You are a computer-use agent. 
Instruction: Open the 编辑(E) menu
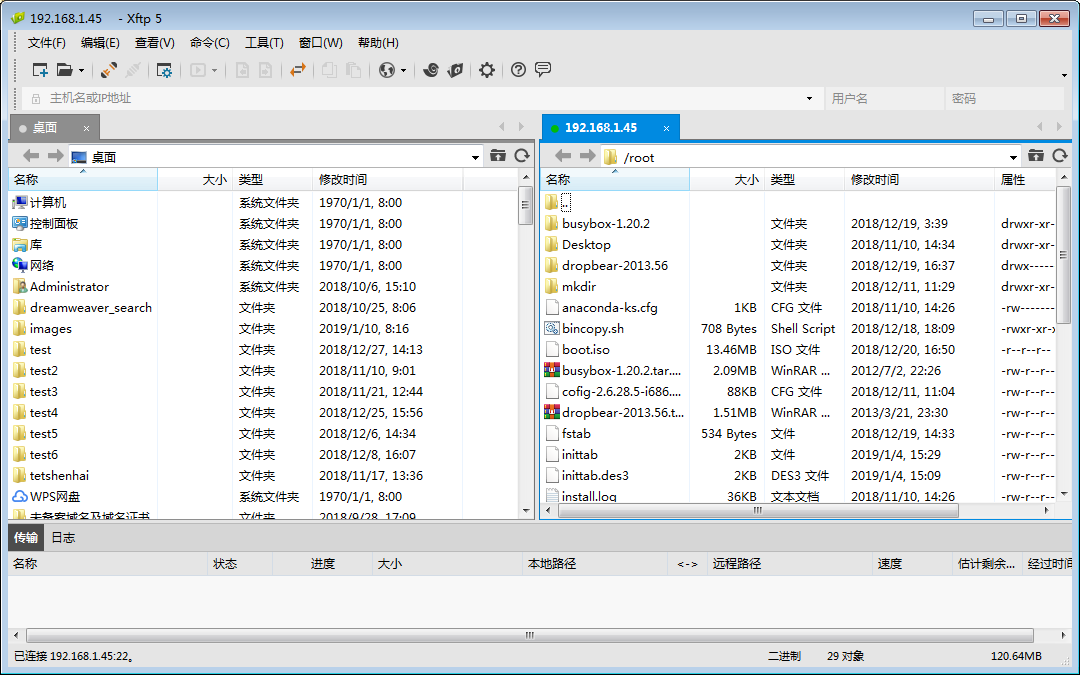(x=100, y=43)
